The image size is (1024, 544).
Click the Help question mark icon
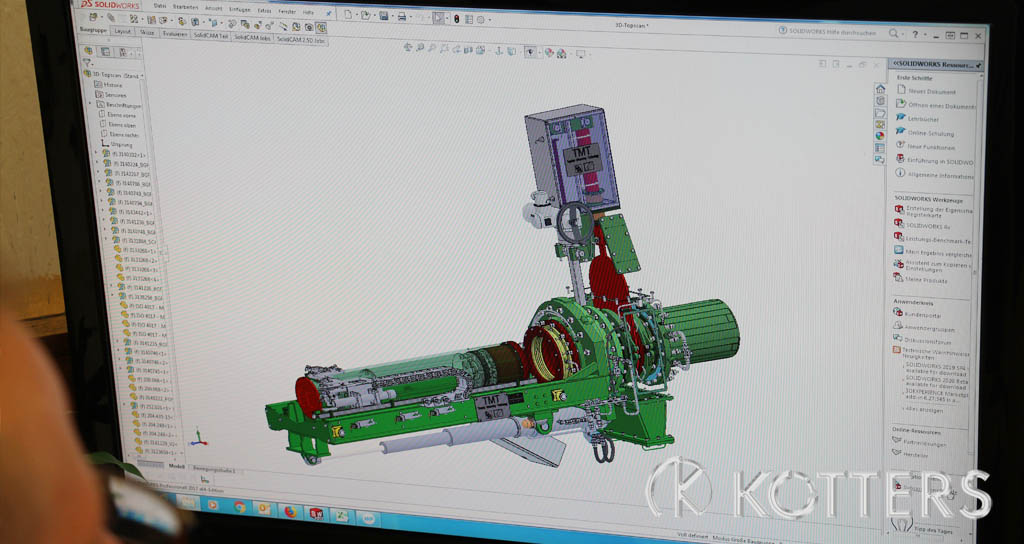[915, 34]
